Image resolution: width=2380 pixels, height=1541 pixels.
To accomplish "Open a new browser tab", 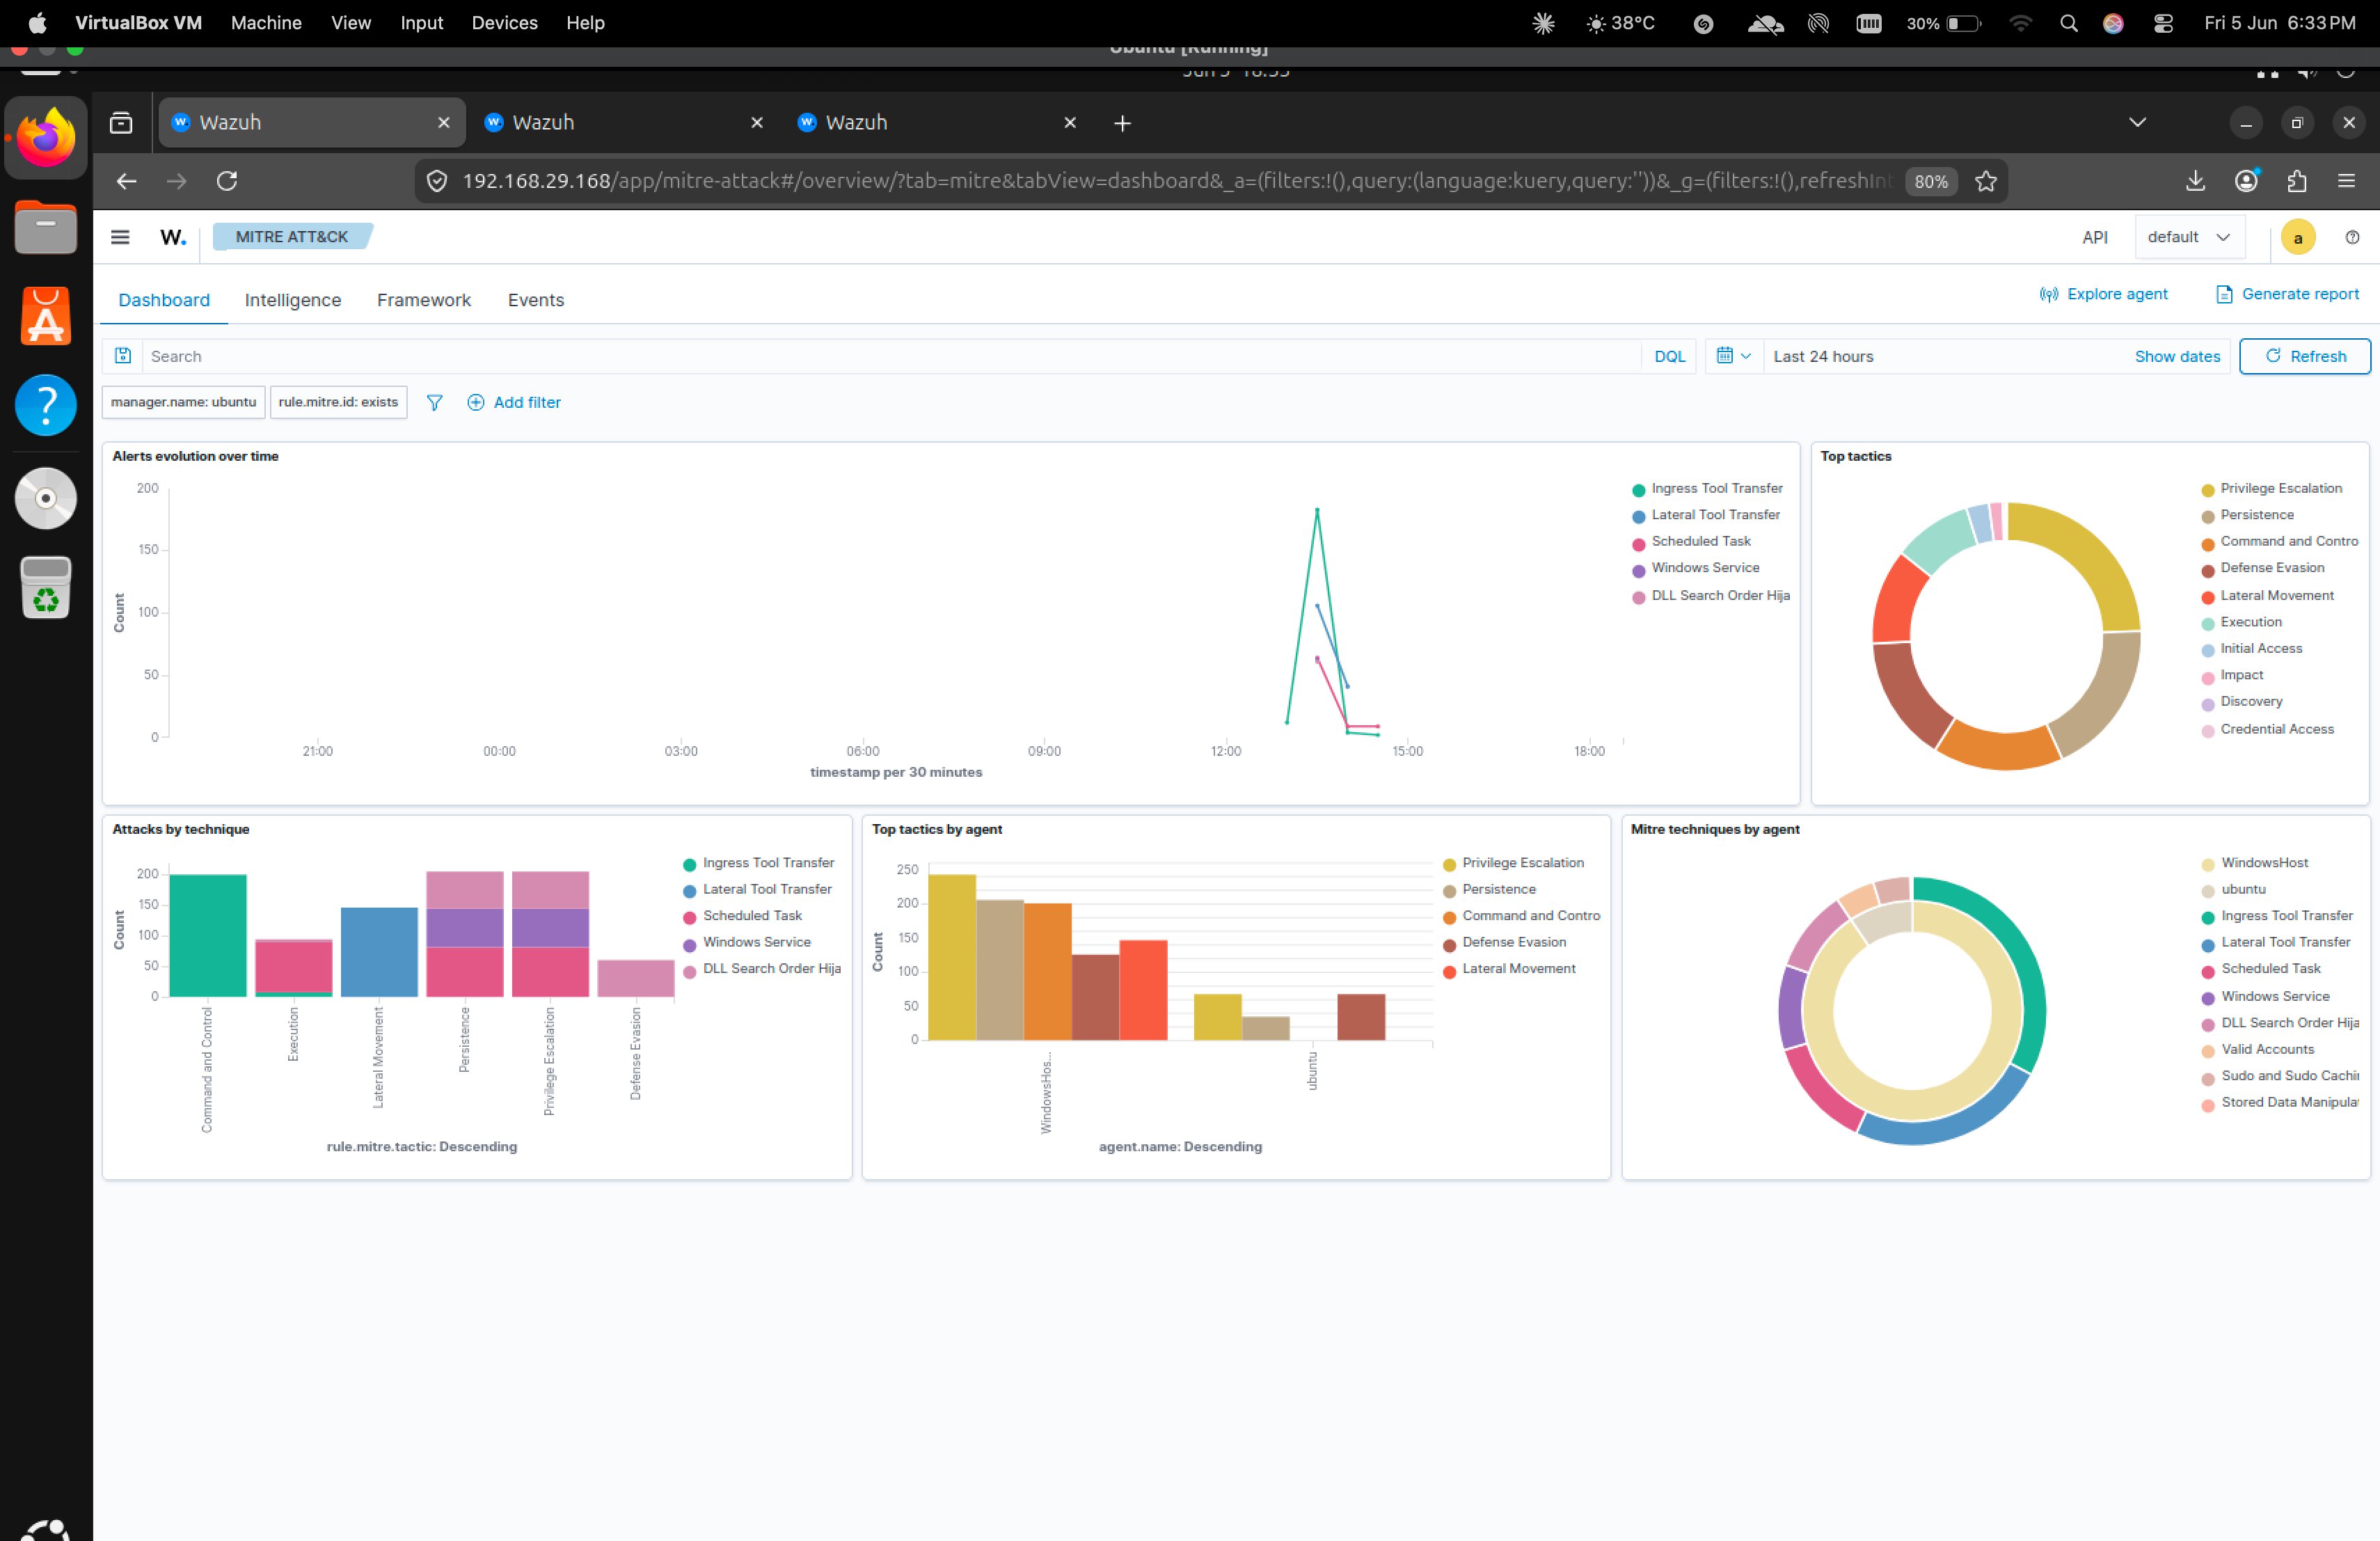I will 1122,123.
